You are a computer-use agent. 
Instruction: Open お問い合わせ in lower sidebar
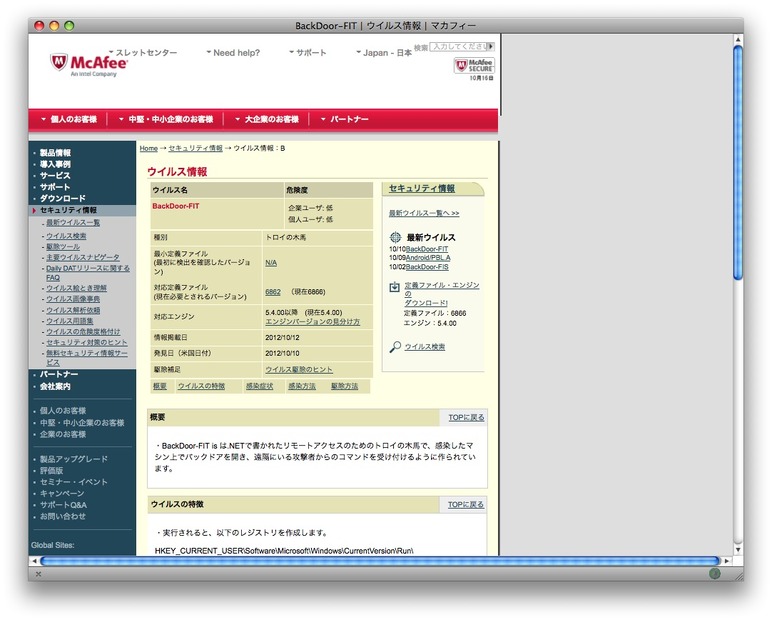click(63, 517)
